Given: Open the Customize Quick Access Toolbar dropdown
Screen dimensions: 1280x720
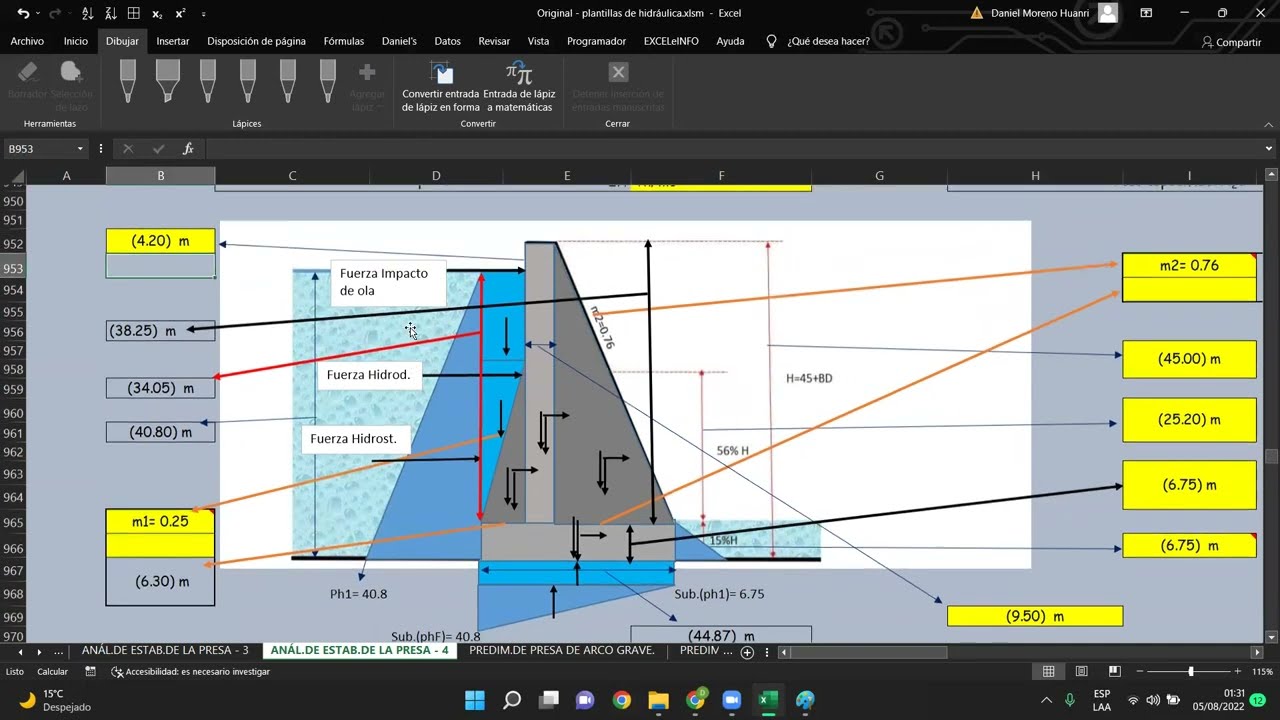Looking at the screenshot, I should 204,13.
